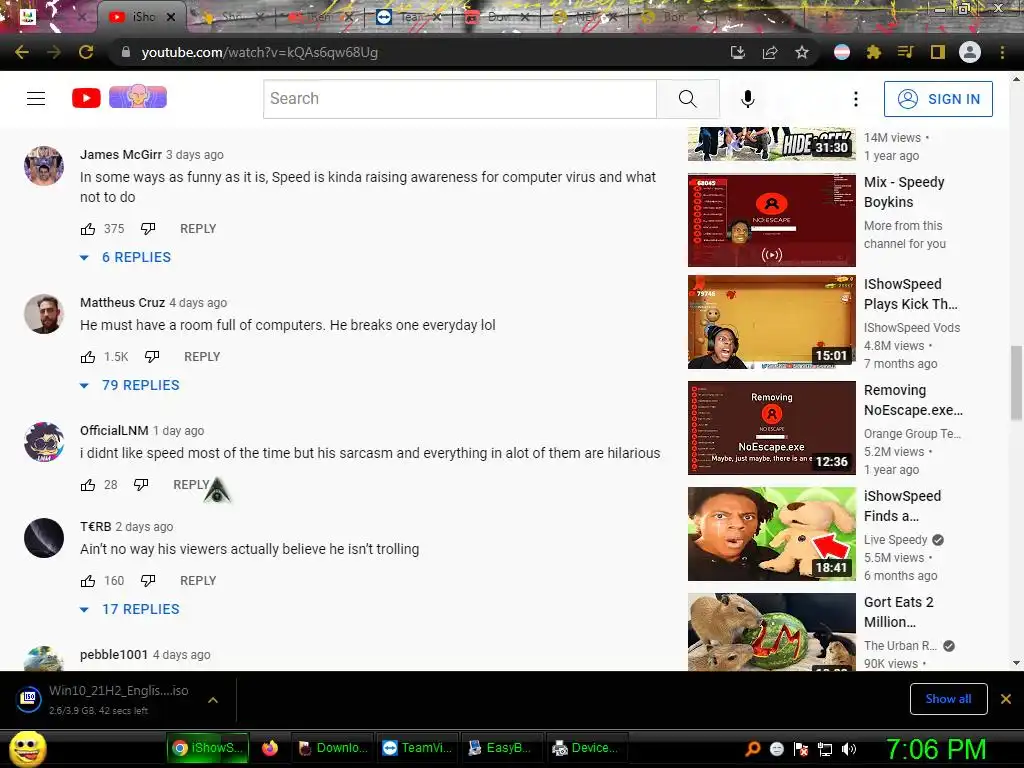Dislike Mattheus Cruz's comment
1024x768 pixels.
pyautogui.click(x=152, y=357)
